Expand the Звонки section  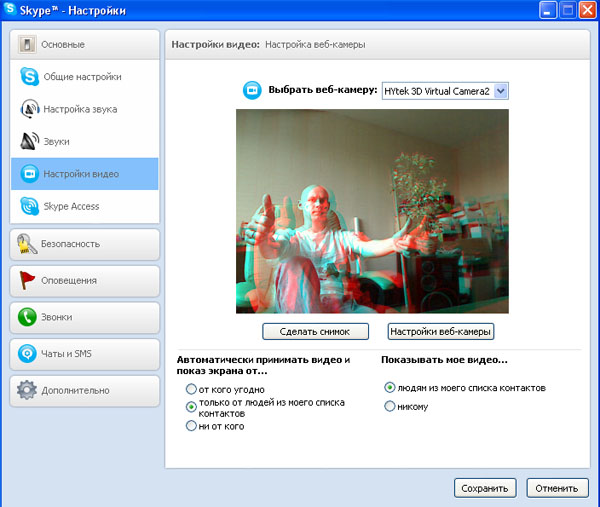(85, 318)
